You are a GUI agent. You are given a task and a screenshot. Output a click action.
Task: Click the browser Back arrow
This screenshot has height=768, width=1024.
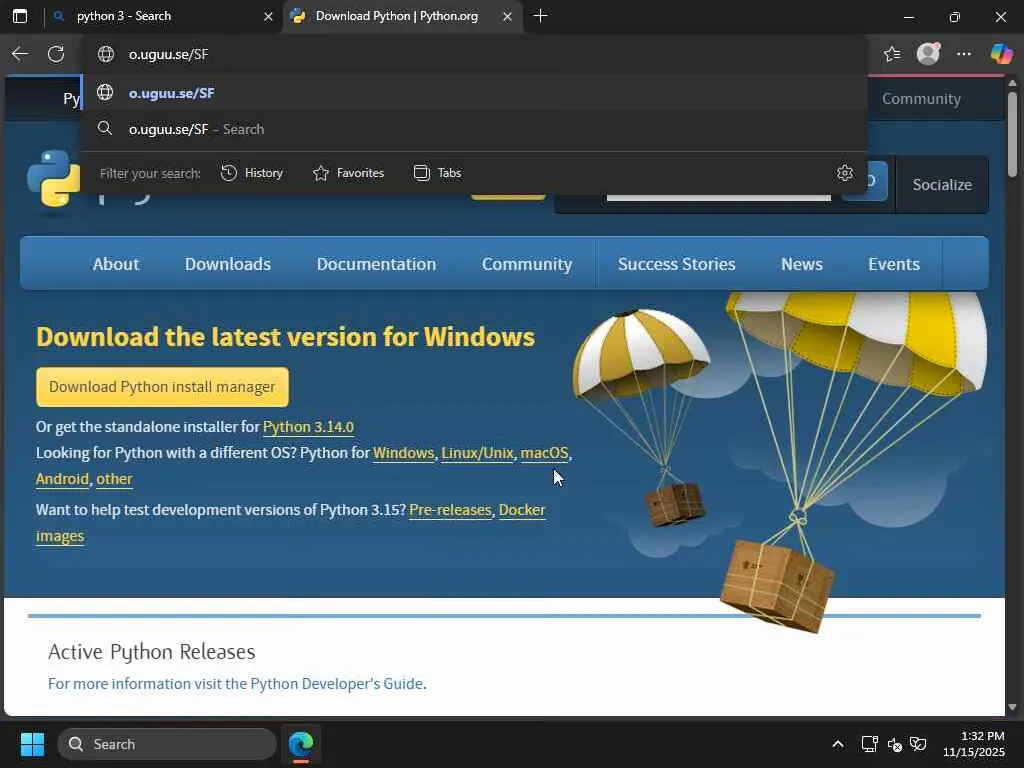(x=20, y=54)
